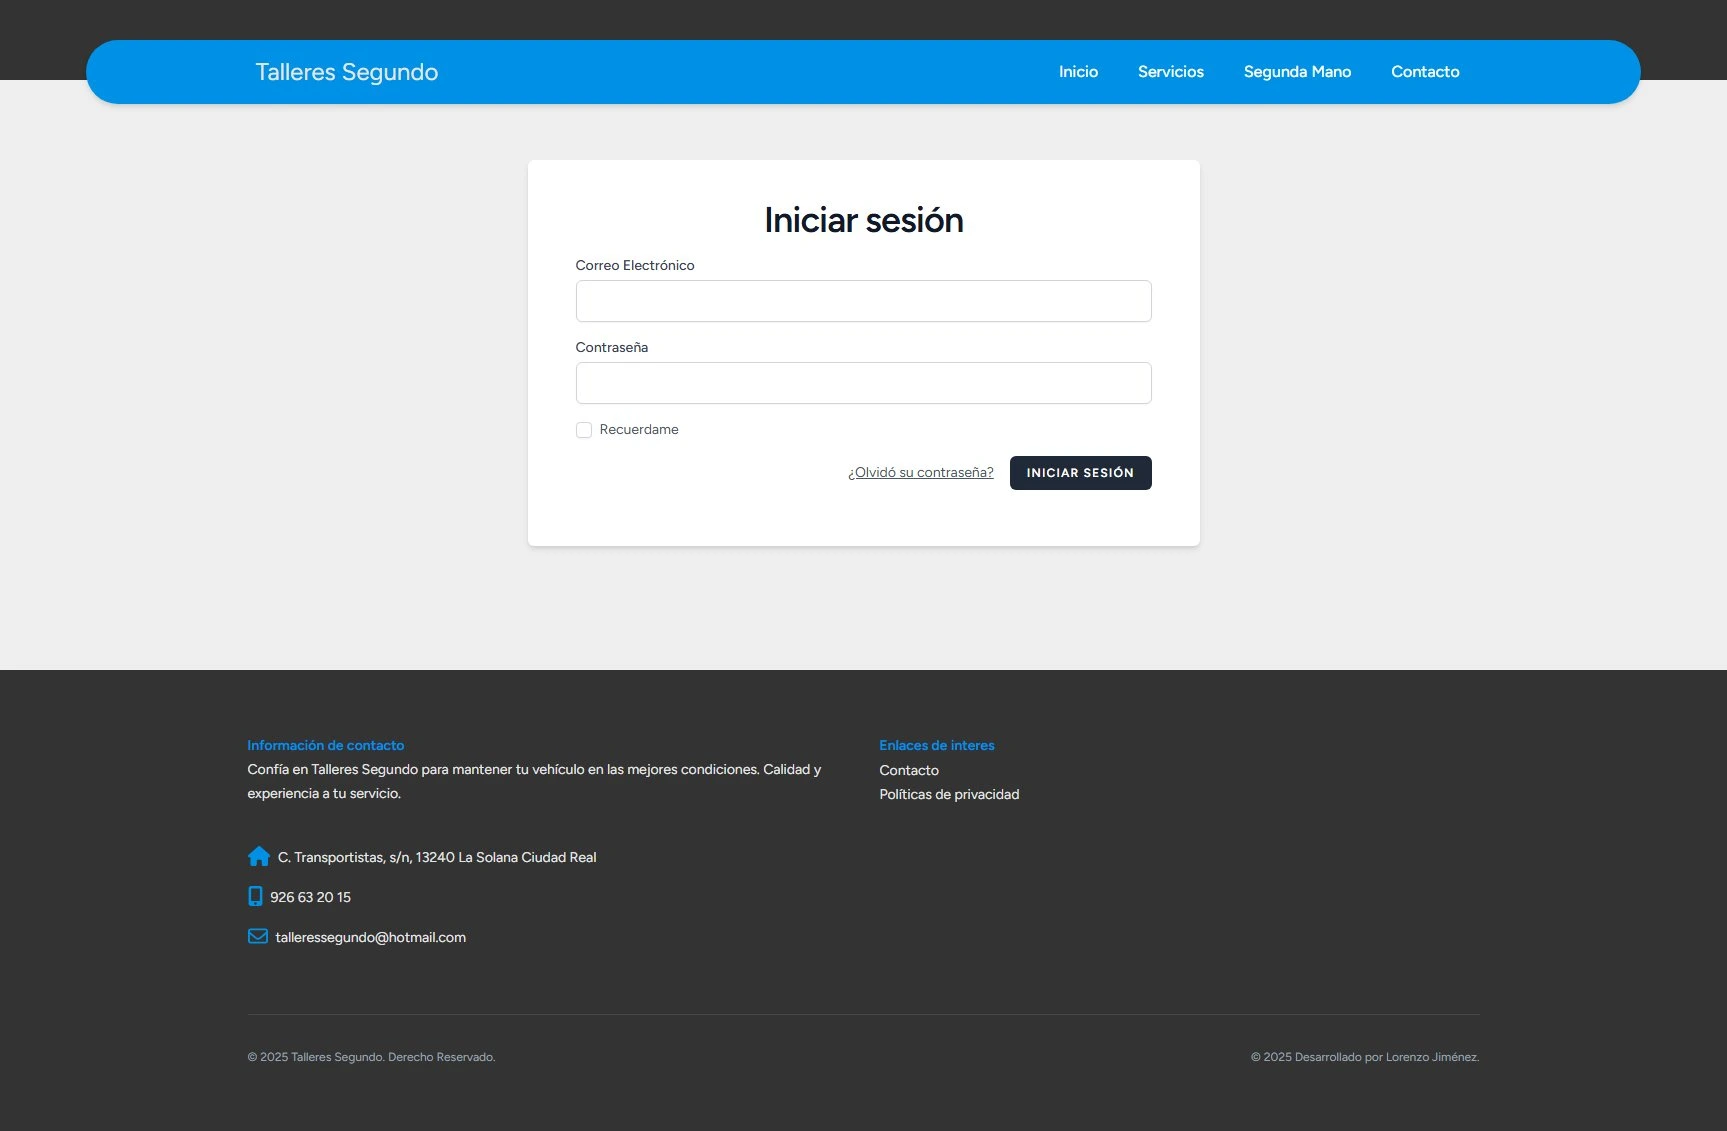Open Segunda Mano navigation link
The image size is (1727, 1131).
coord(1297,72)
